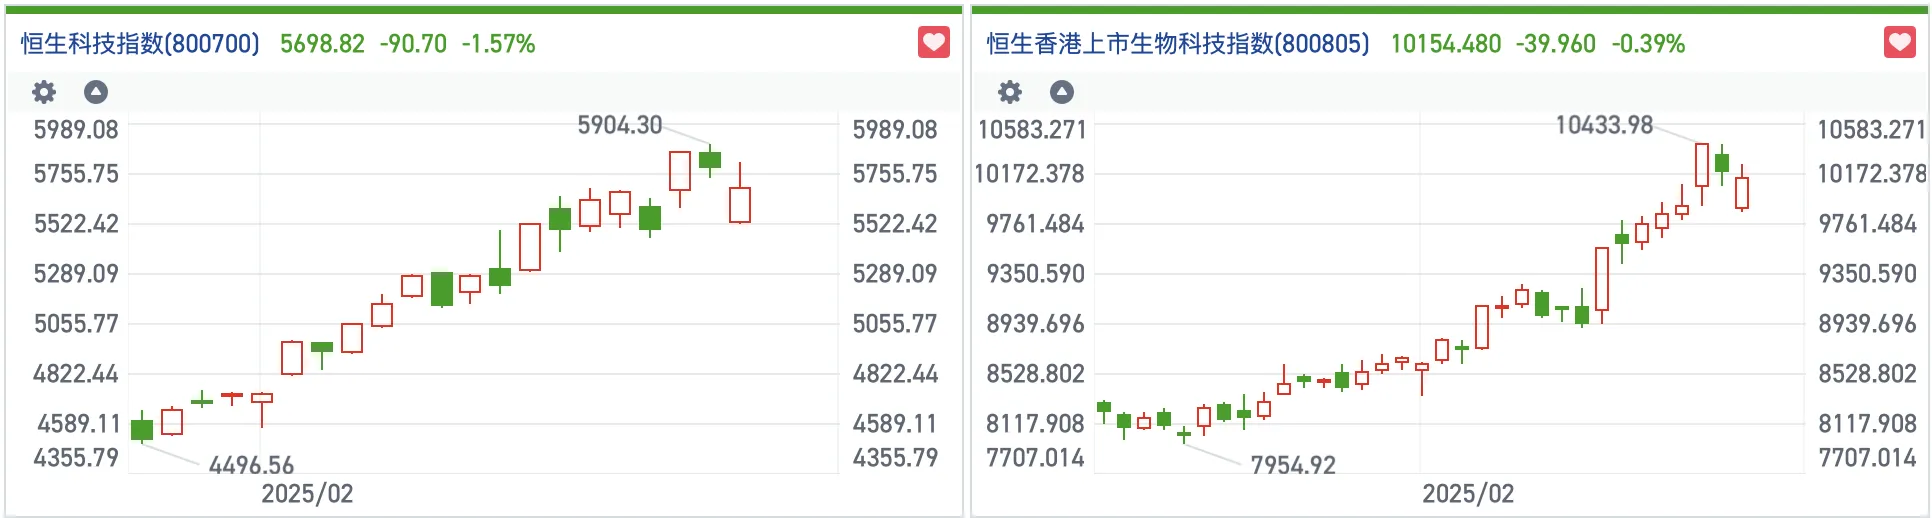
Task: Click the 2025/02 date label in right chart
Action: tap(1468, 494)
